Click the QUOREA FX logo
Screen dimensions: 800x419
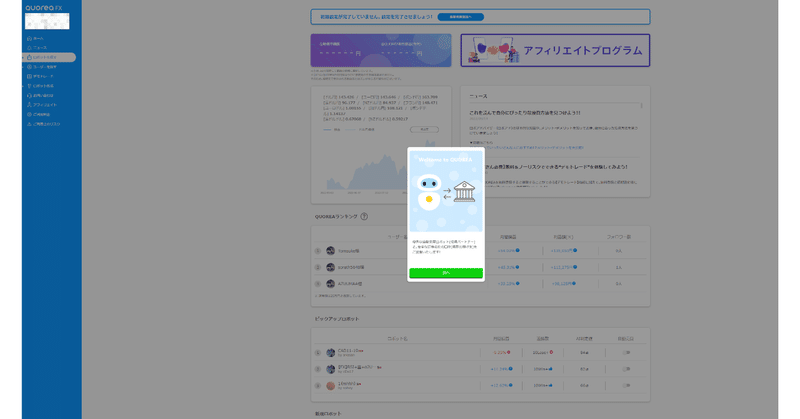coord(43,8)
